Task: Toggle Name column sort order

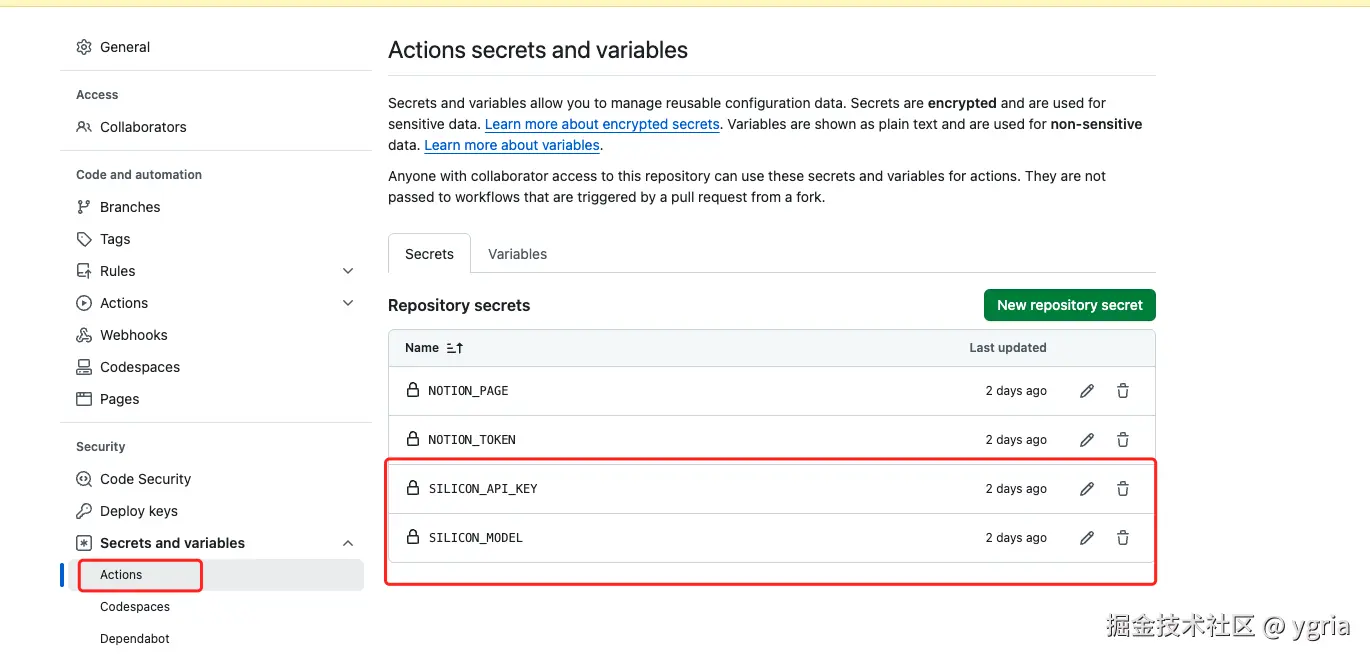Action: click(455, 348)
